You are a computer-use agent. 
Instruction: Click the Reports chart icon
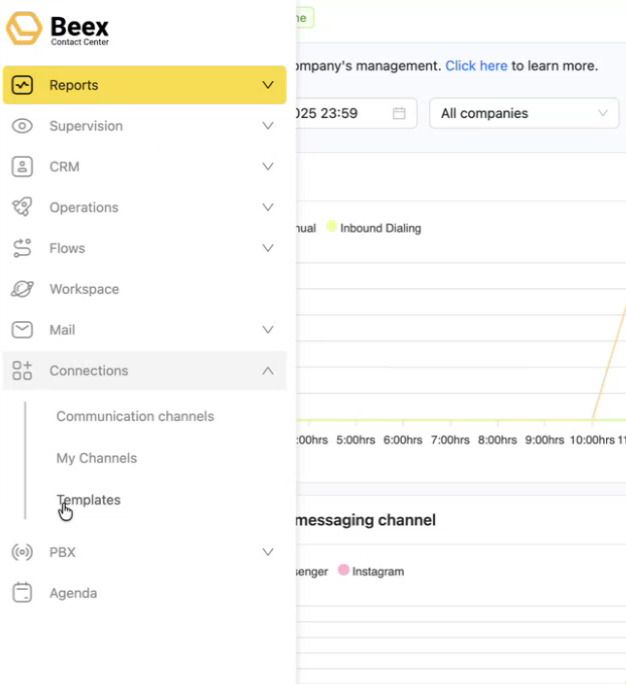coord(22,85)
